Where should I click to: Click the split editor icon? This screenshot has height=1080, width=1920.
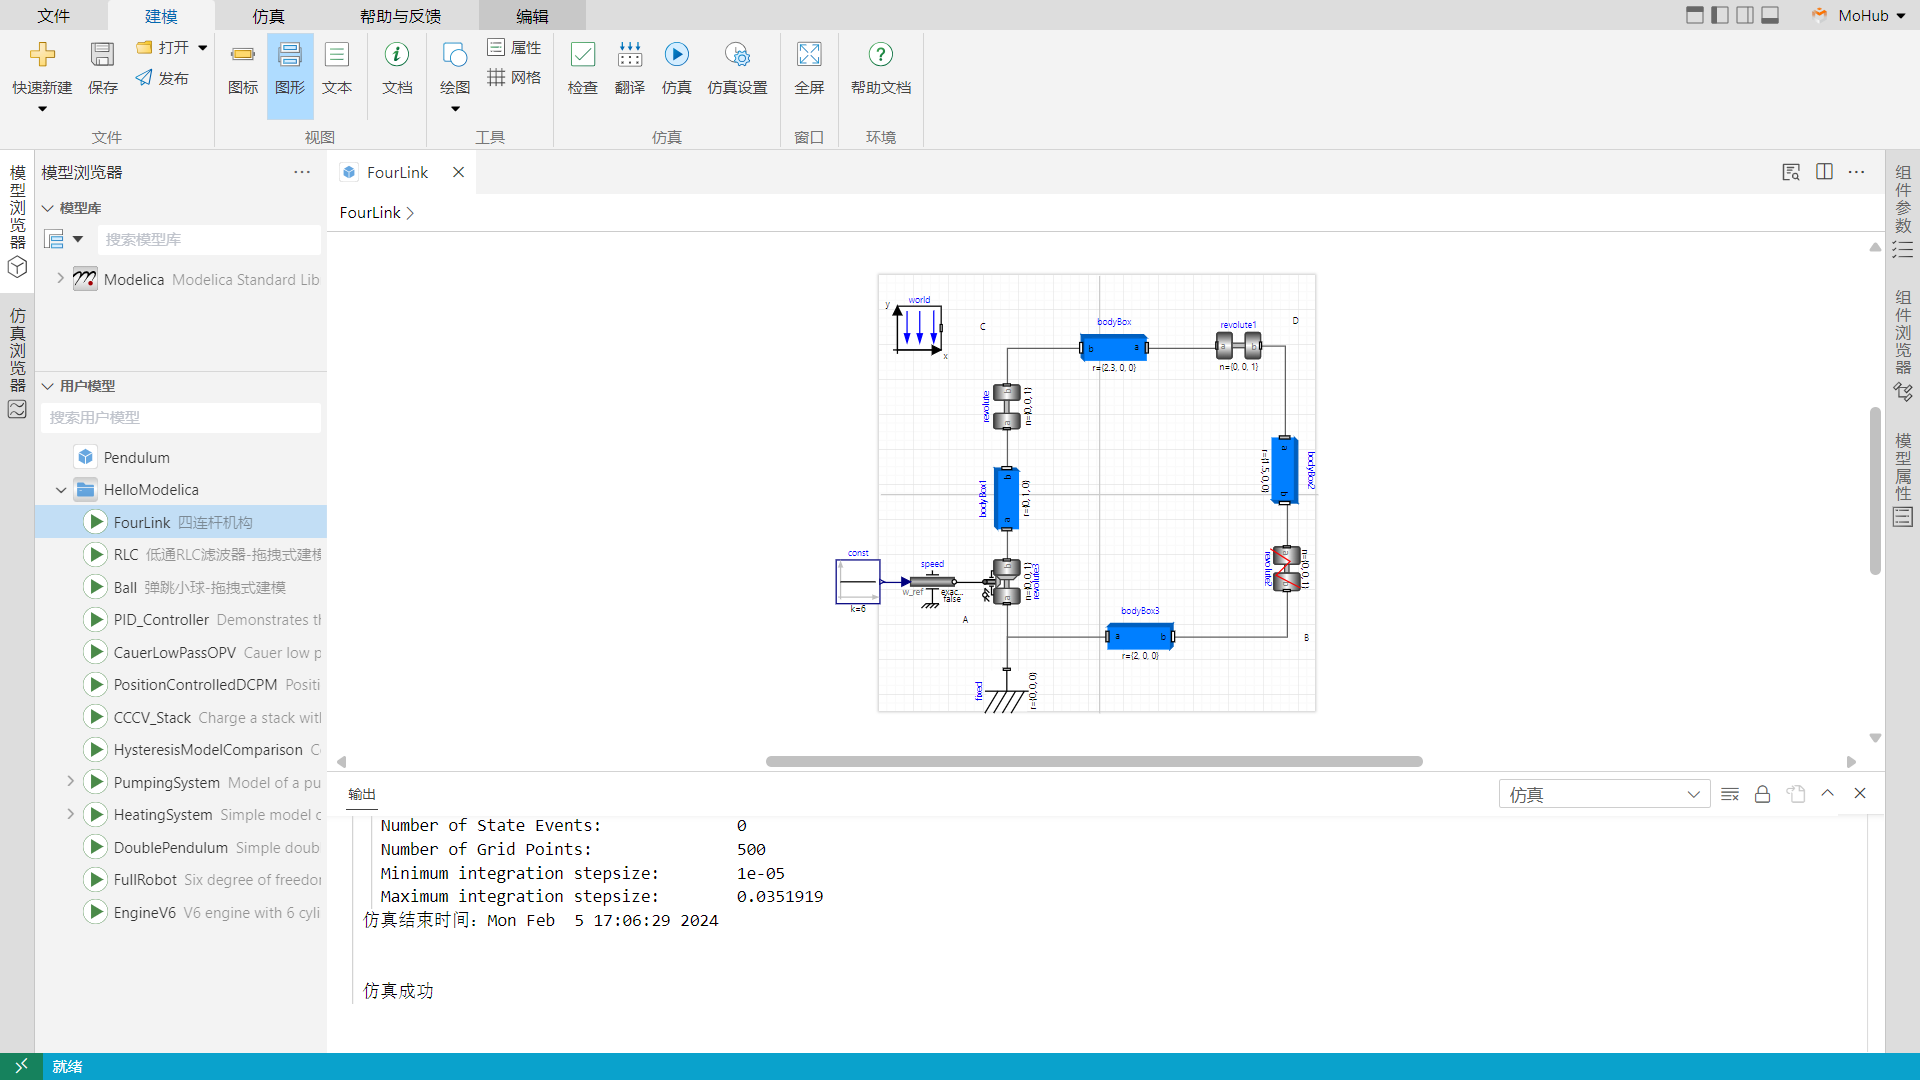coord(1824,172)
